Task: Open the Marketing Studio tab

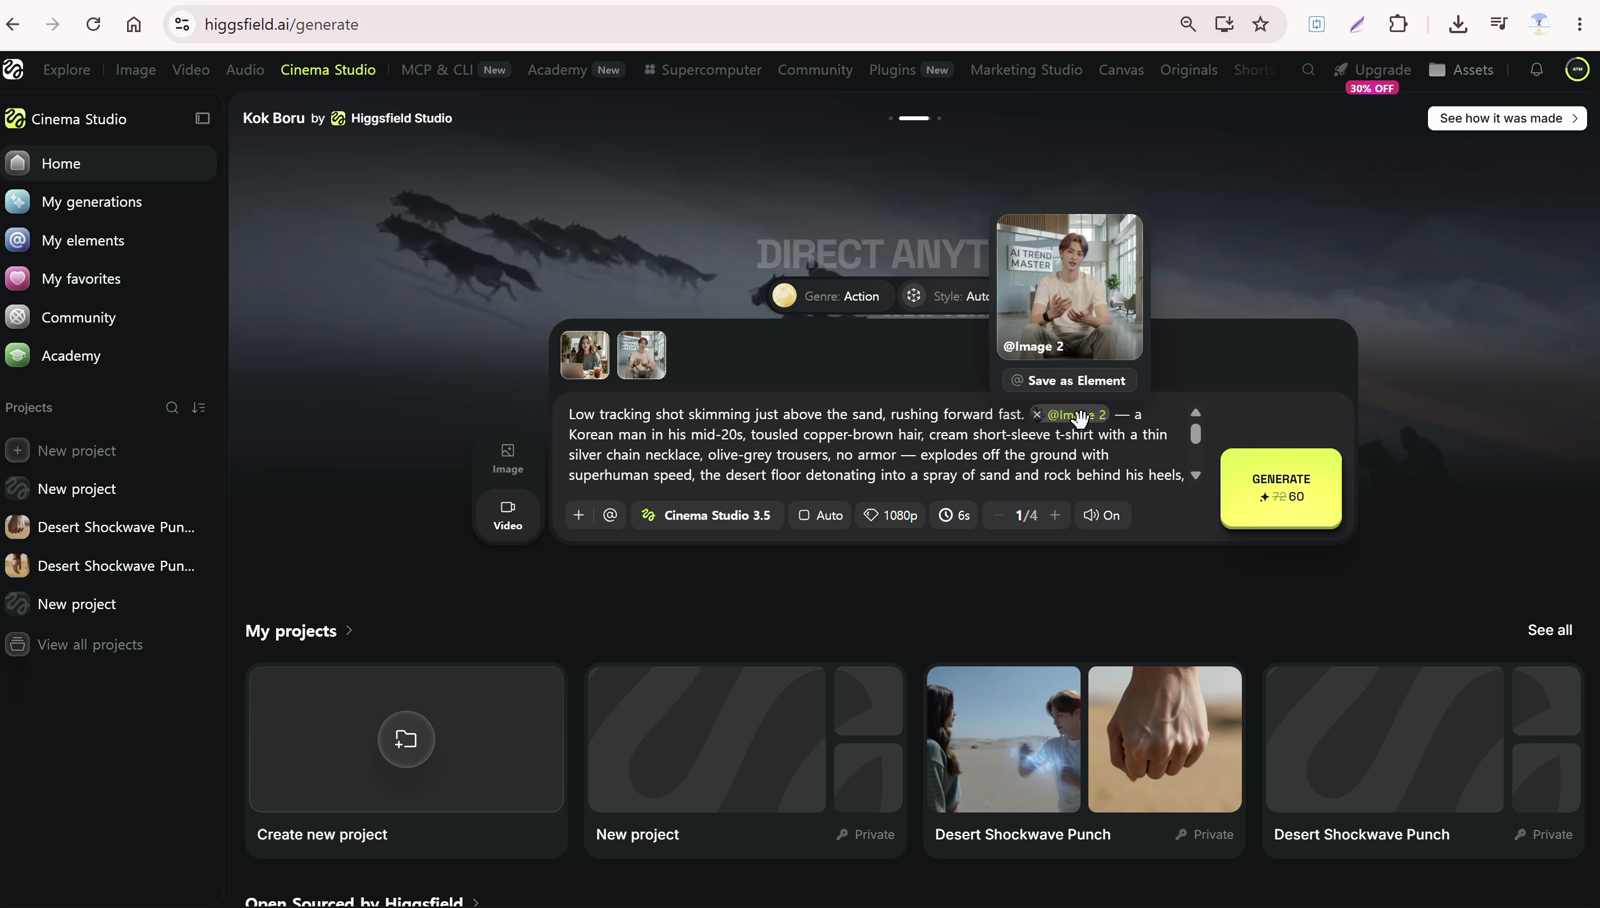Action: point(1026,70)
